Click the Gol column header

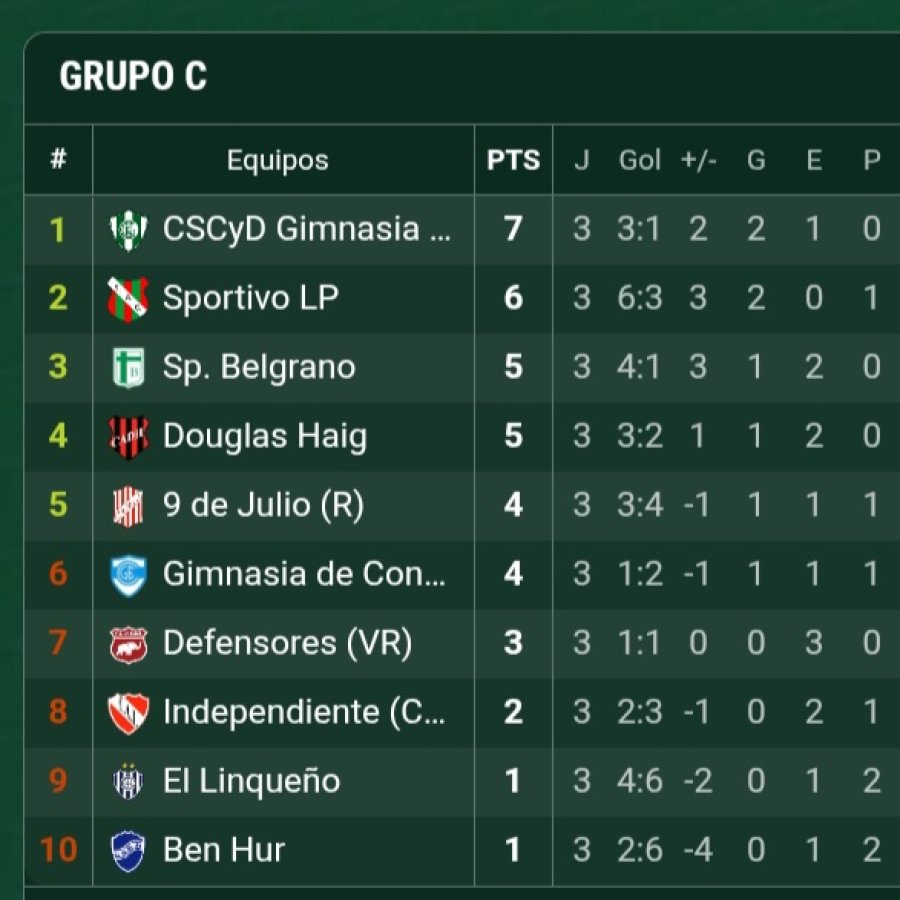pos(640,160)
